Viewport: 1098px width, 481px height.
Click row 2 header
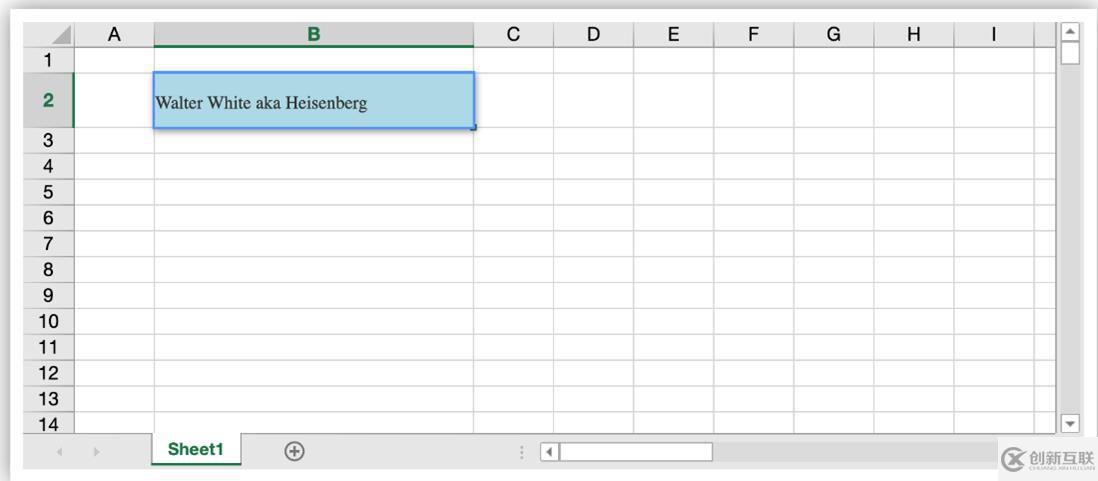tap(48, 101)
